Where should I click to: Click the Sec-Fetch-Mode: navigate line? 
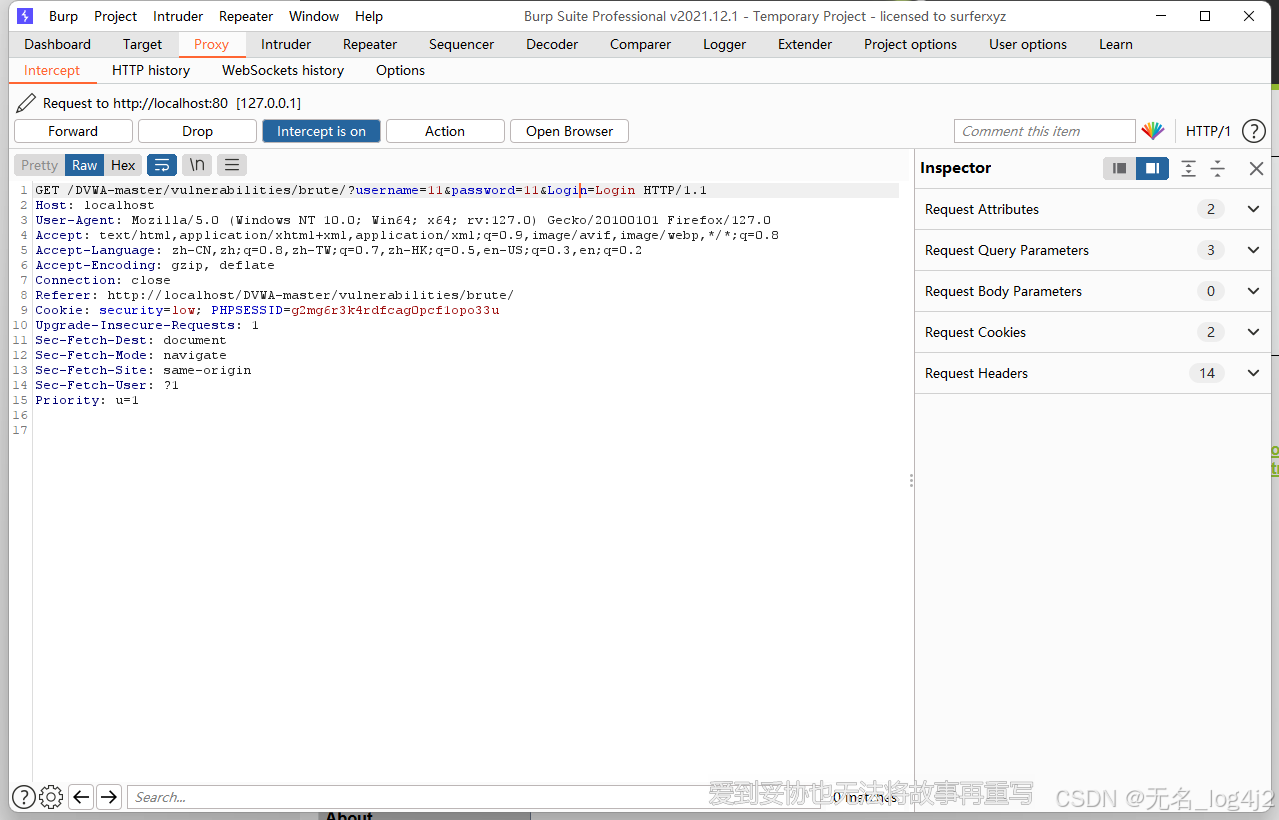click(131, 355)
